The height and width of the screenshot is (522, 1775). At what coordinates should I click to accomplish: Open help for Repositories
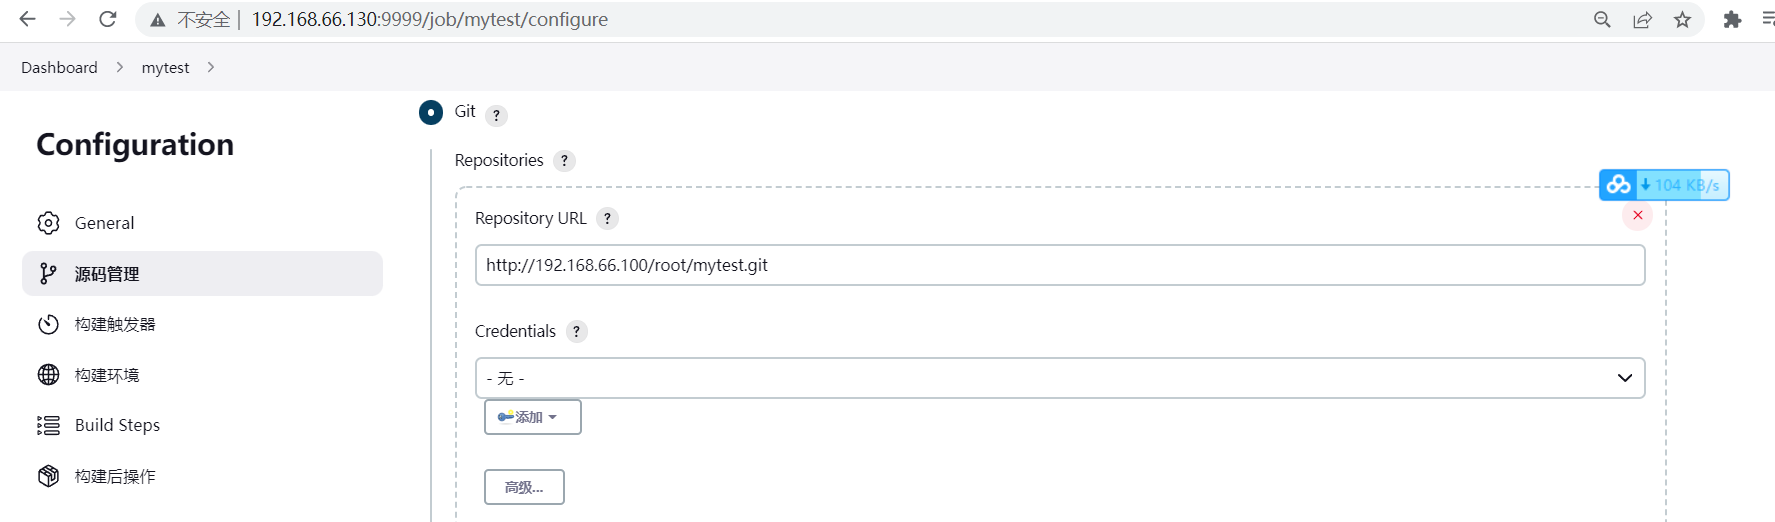[564, 161]
